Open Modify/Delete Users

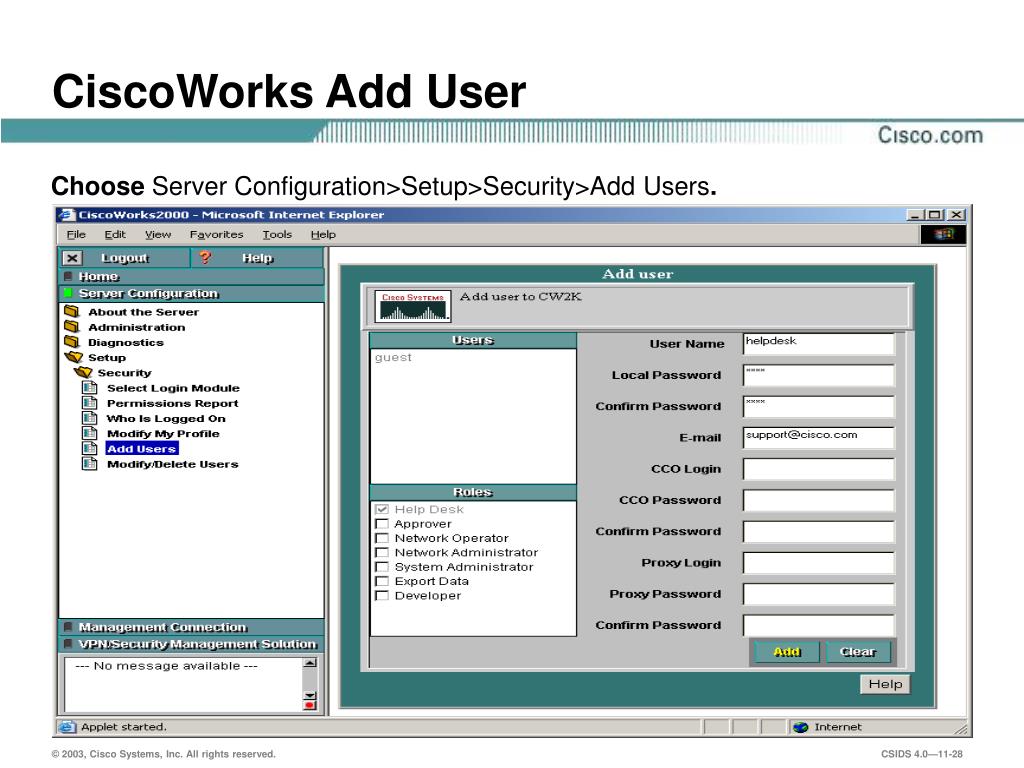[x=172, y=464]
